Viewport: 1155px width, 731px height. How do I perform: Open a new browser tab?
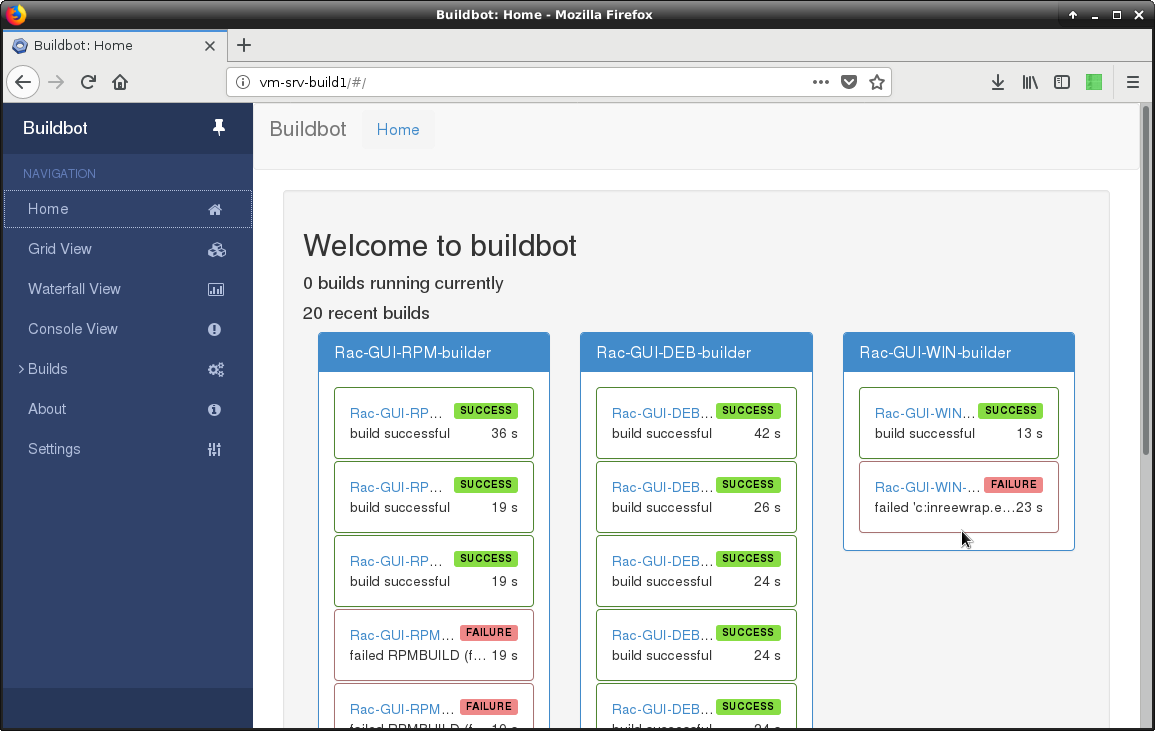point(244,45)
